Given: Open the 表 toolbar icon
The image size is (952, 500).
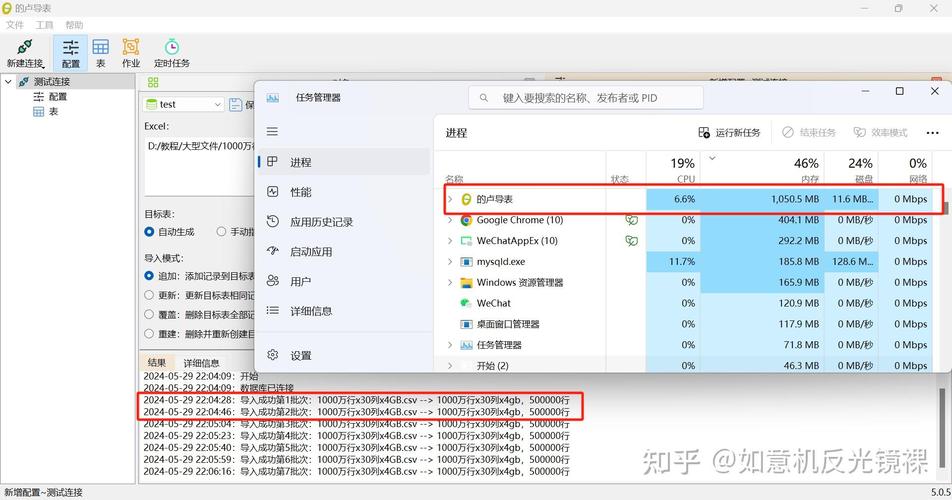Looking at the screenshot, I should tap(101, 53).
